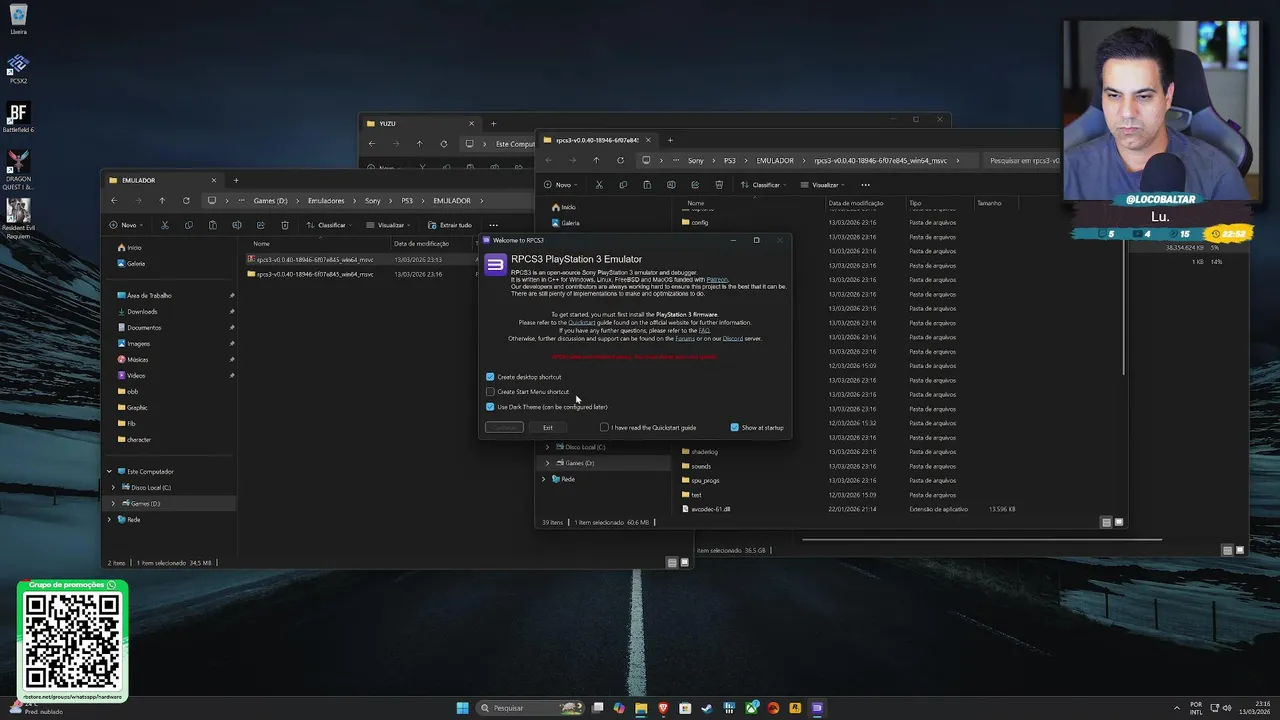Open the Quickstart guide link
Image resolution: width=1280 pixels, height=720 pixels.
(581, 323)
